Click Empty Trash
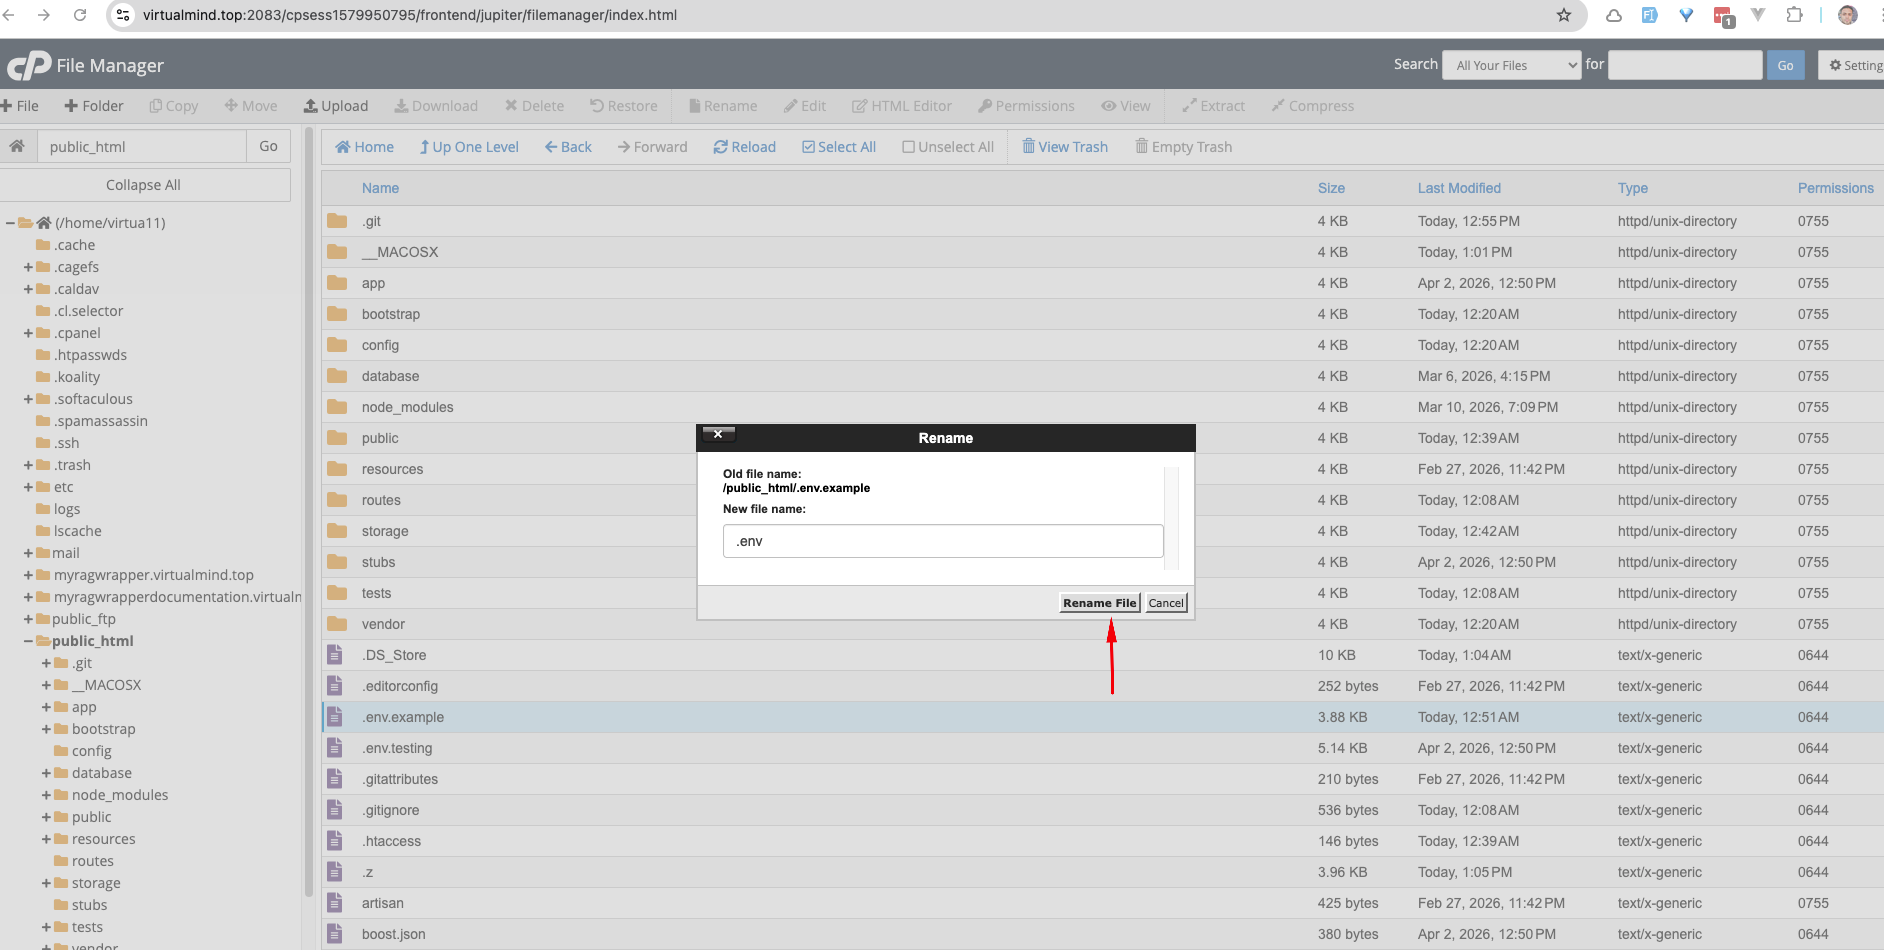 tap(1184, 147)
